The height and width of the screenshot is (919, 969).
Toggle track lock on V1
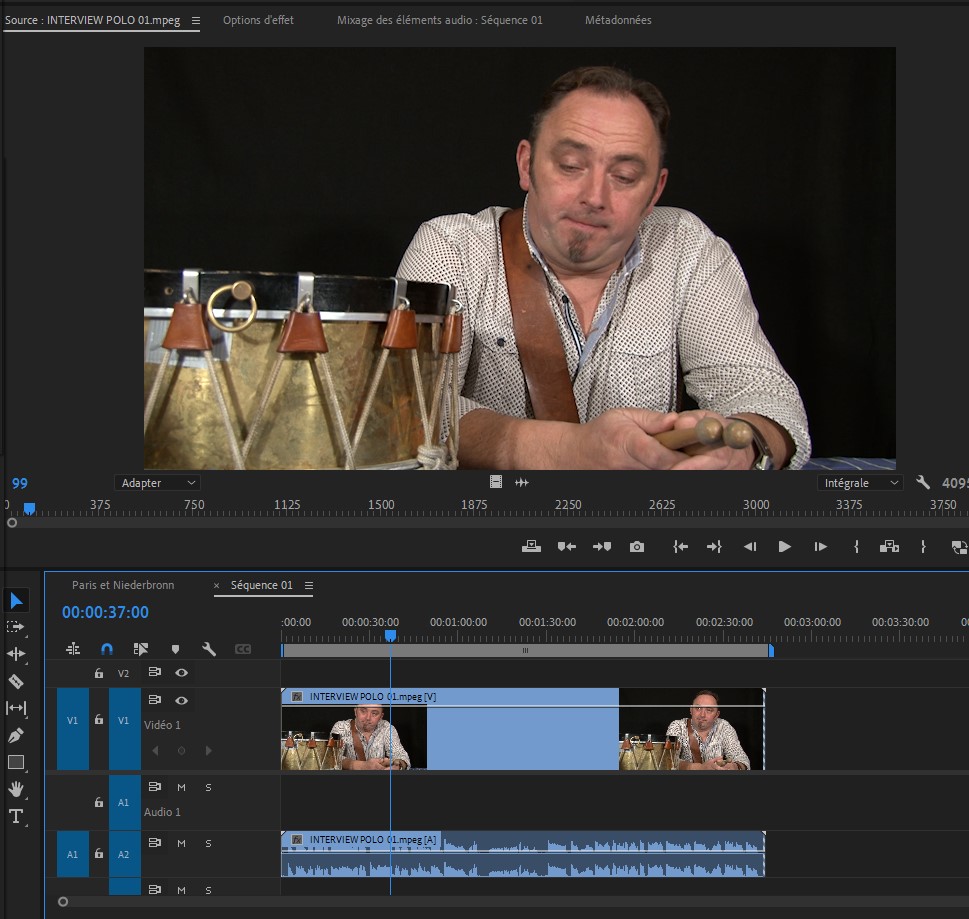pos(99,719)
